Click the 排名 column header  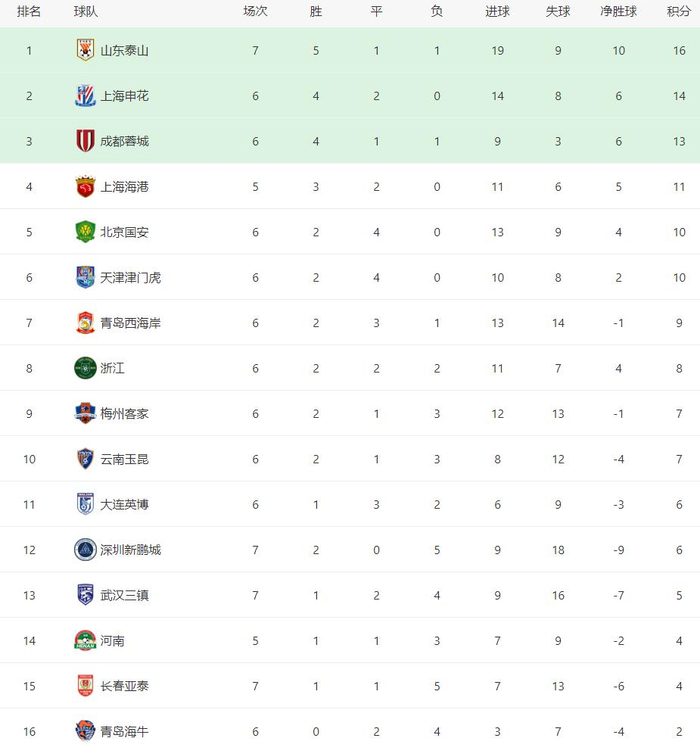[29, 12]
